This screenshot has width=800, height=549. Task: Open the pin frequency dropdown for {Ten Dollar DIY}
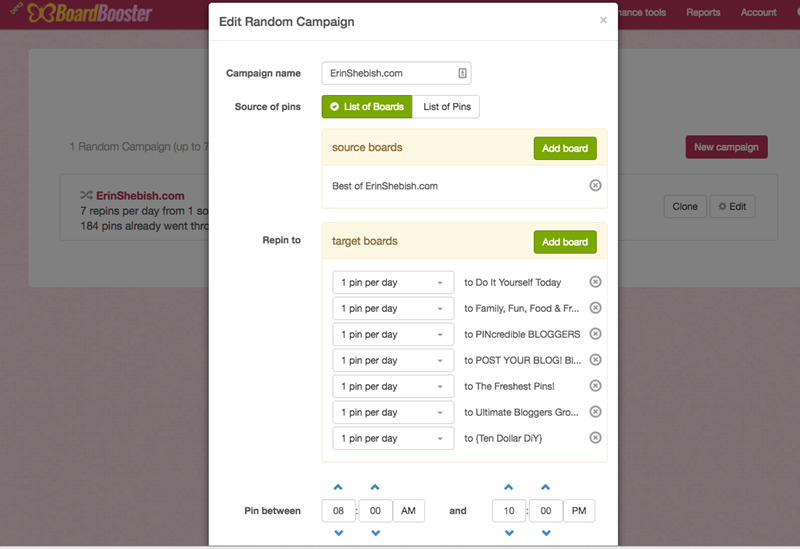coord(393,438)
